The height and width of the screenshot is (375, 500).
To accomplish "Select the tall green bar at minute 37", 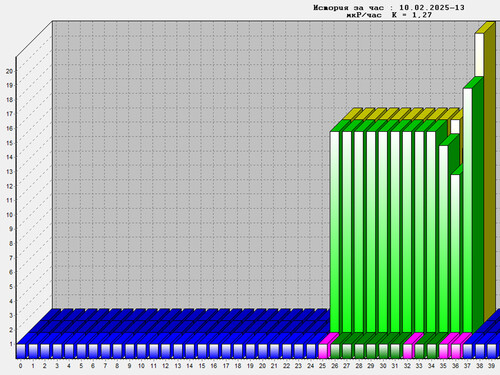I will 467,210.
